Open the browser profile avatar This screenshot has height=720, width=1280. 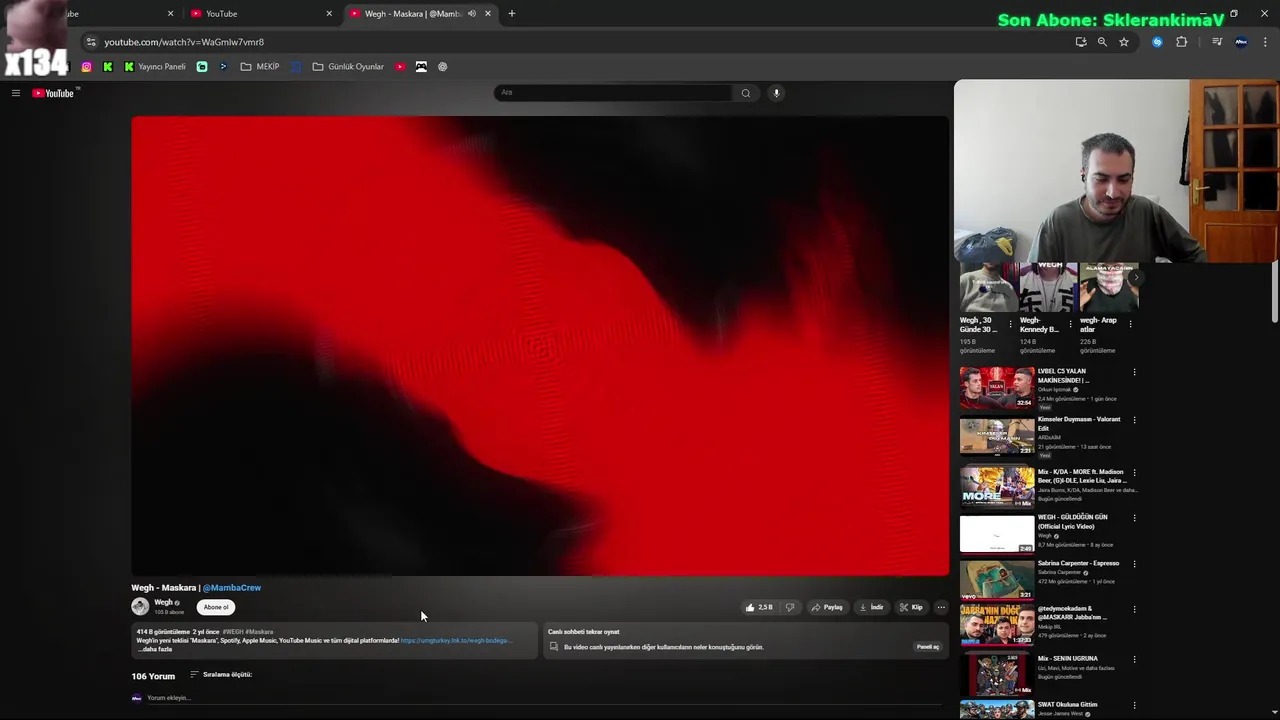1241,42
